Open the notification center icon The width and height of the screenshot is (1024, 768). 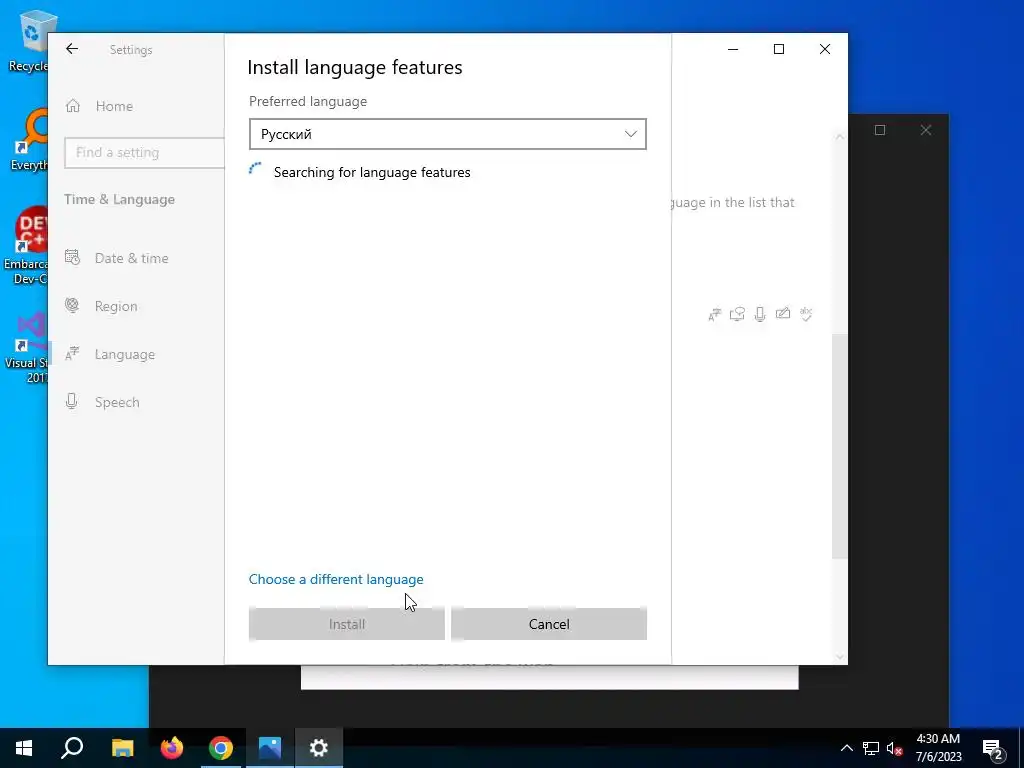[x=992, y=748]
